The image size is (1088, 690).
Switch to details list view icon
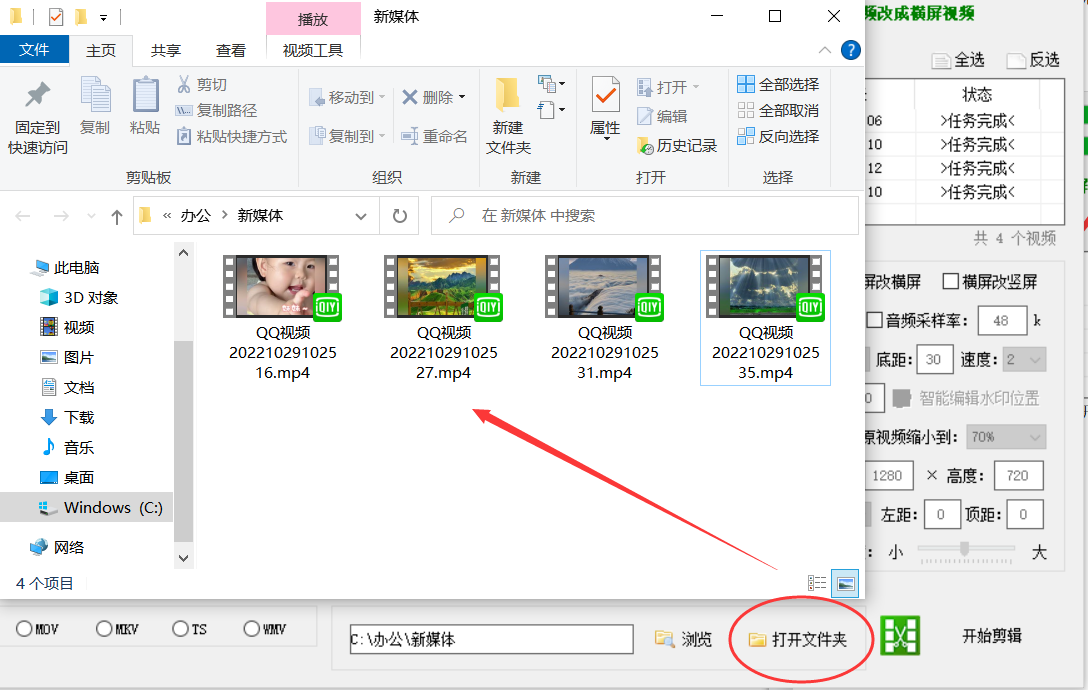click(817, 583)
